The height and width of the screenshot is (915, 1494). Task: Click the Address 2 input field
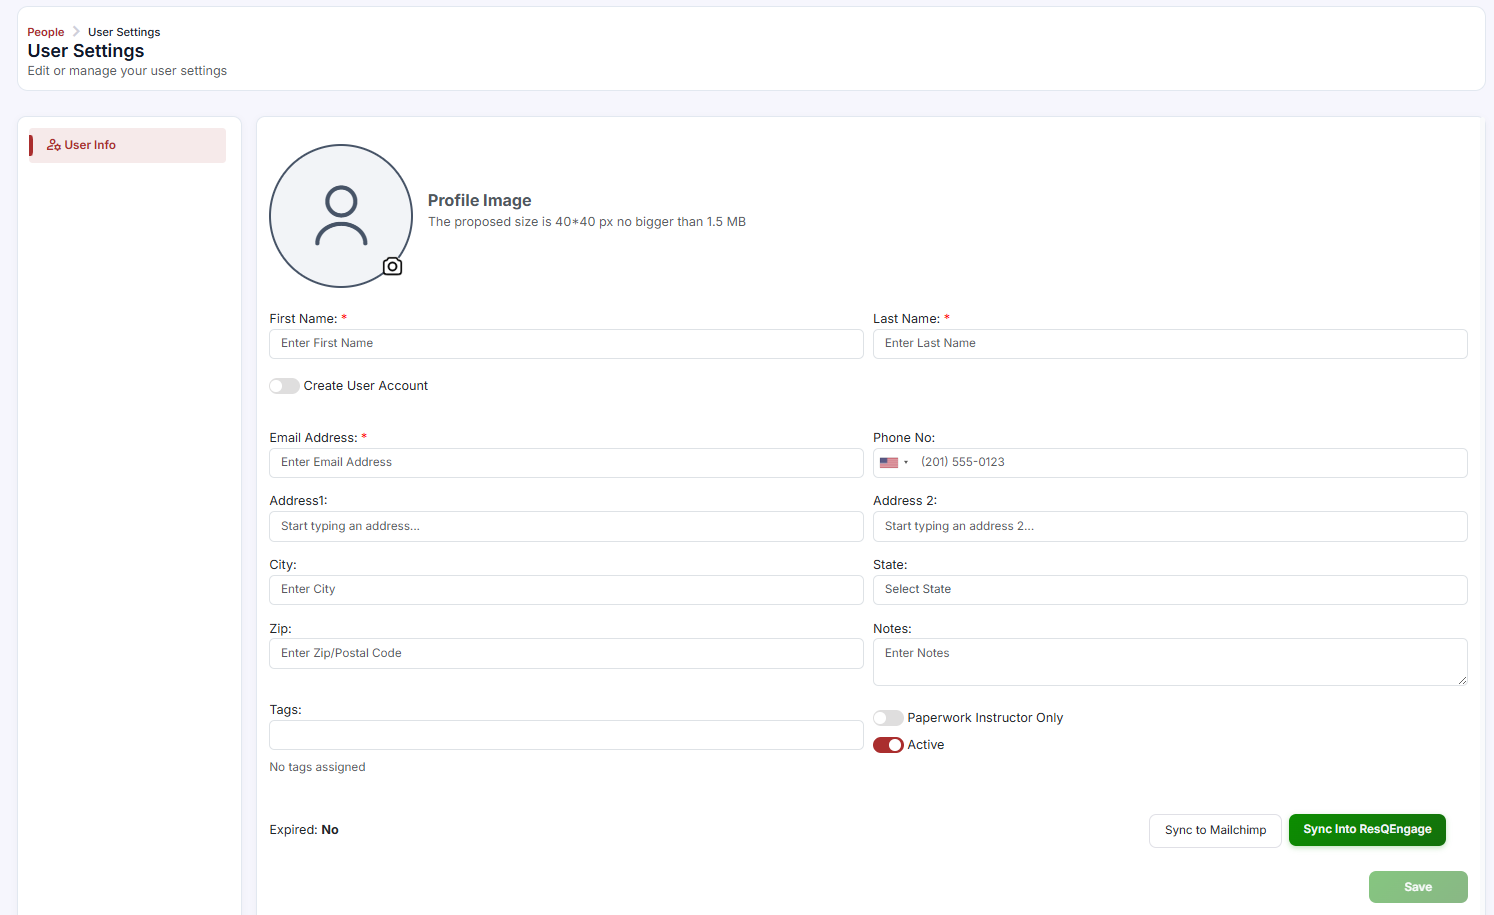tap(1170, 527)
